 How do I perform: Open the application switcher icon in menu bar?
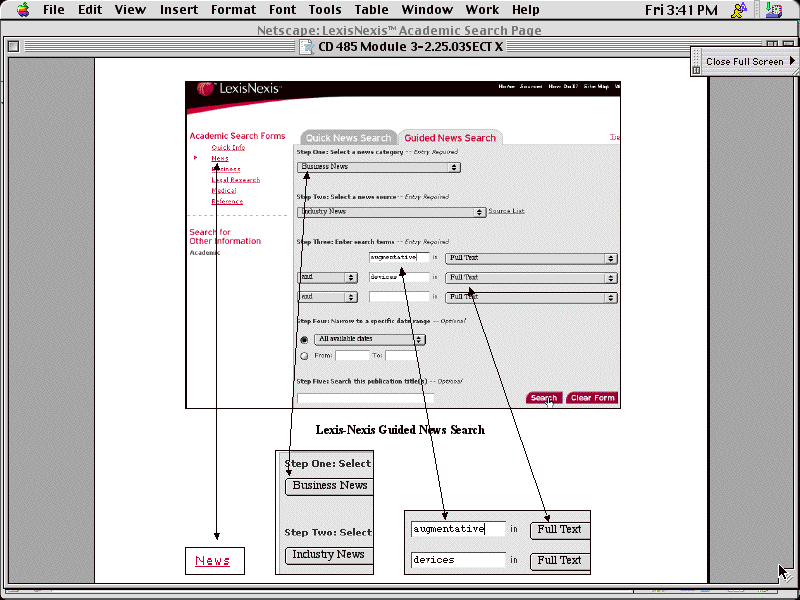[x=774, y=10]
